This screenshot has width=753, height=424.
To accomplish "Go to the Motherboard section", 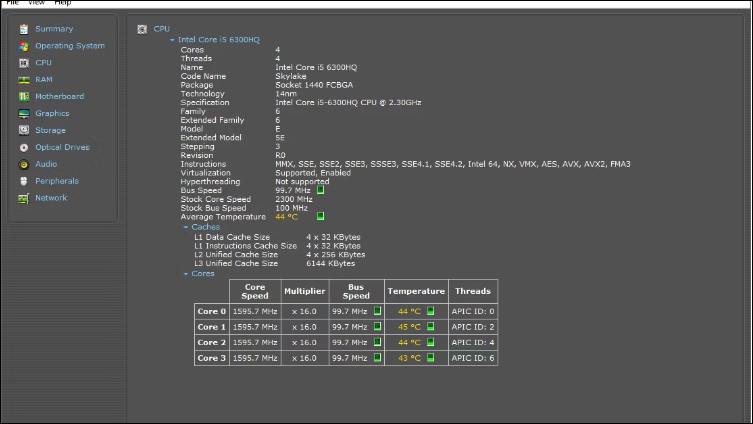I will click(60, 96).
